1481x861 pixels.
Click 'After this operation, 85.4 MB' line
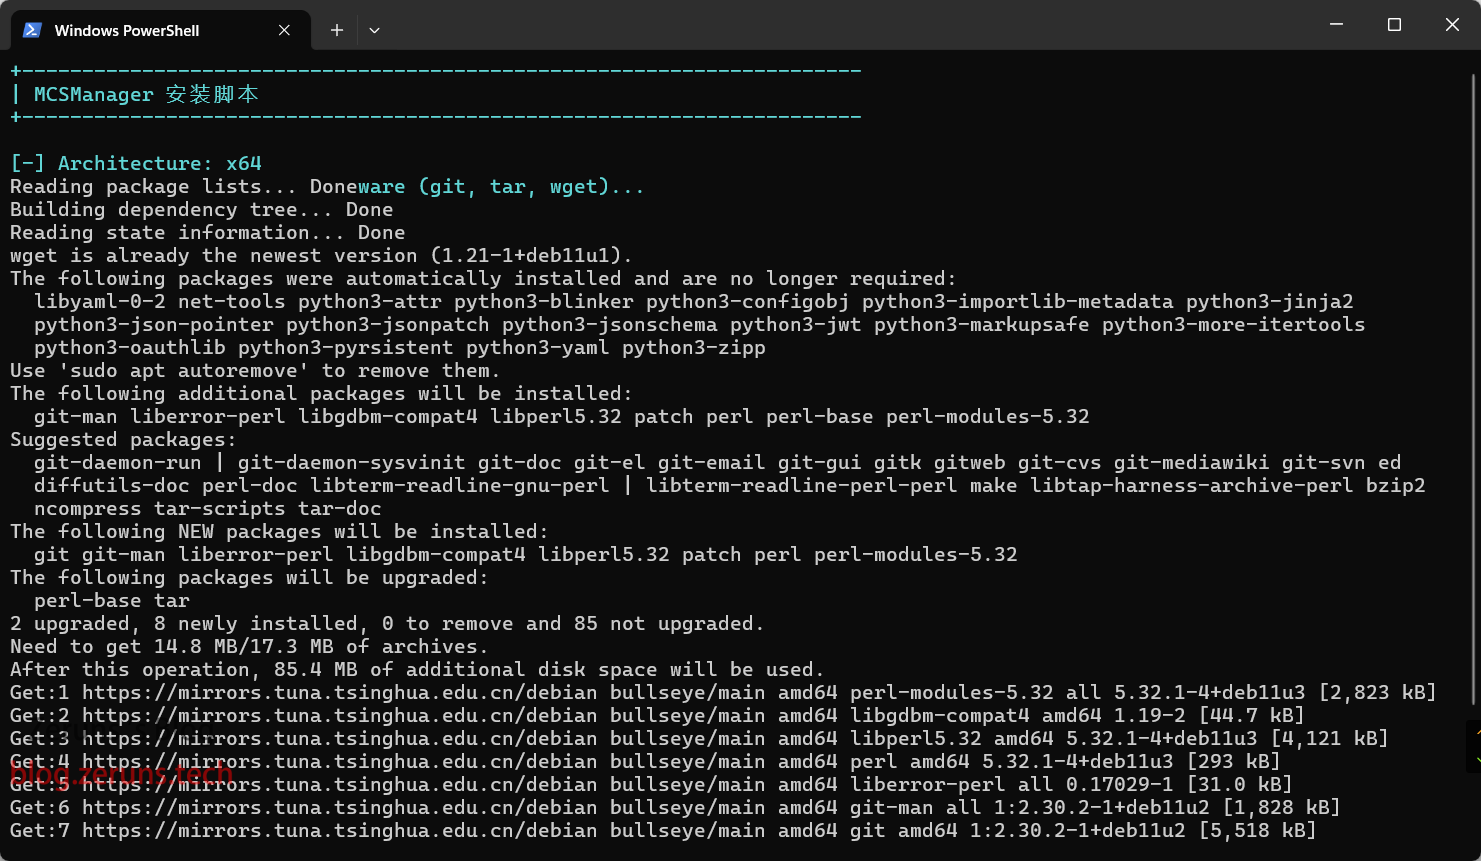(x=417, y=669)
